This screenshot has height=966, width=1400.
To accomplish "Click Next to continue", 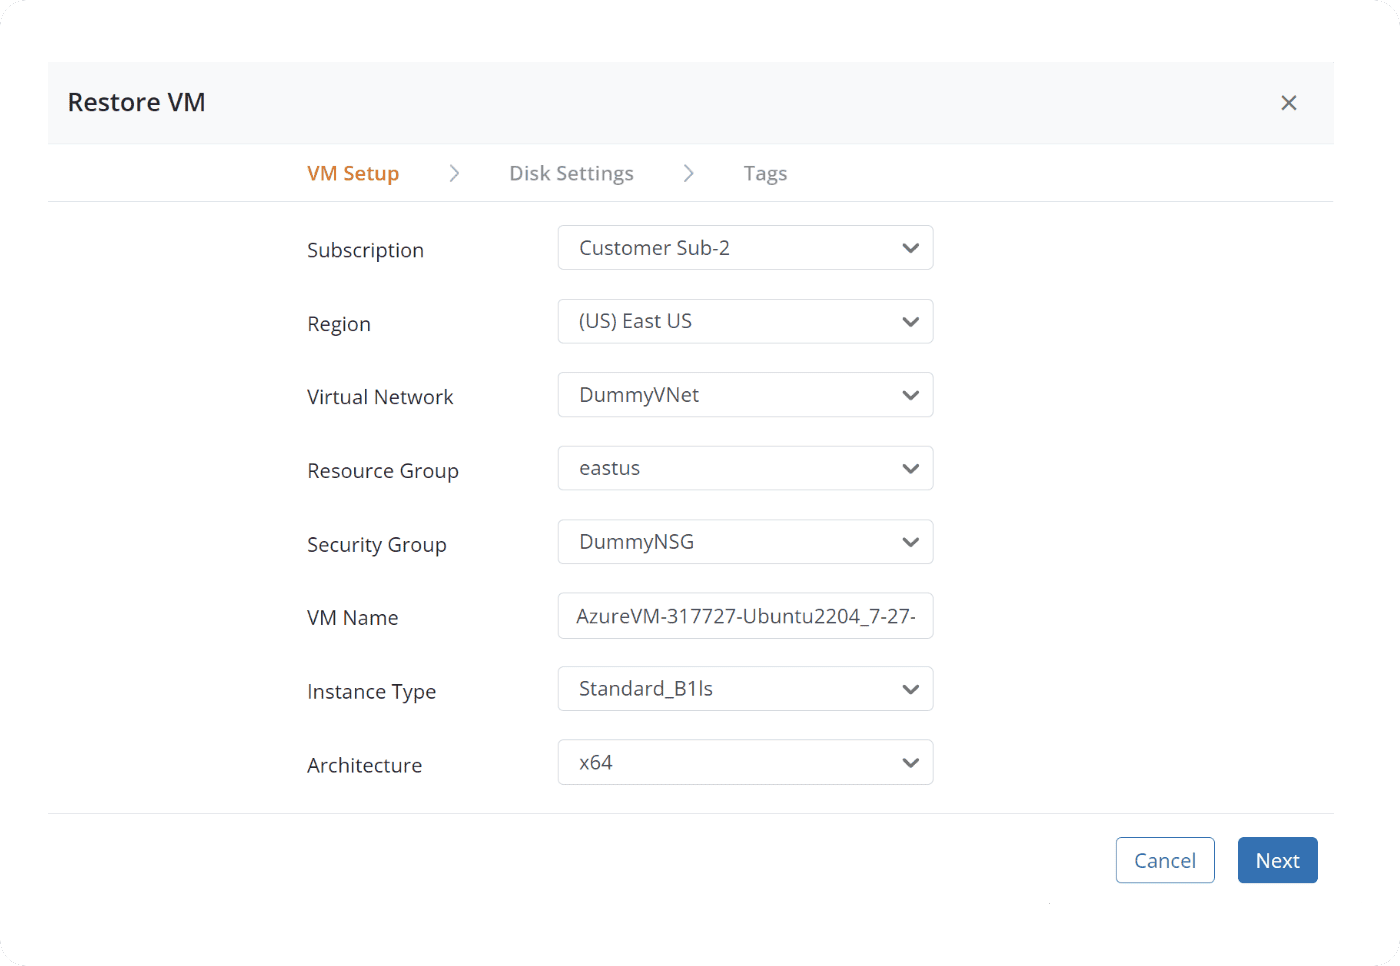I will coord(1277,860).
